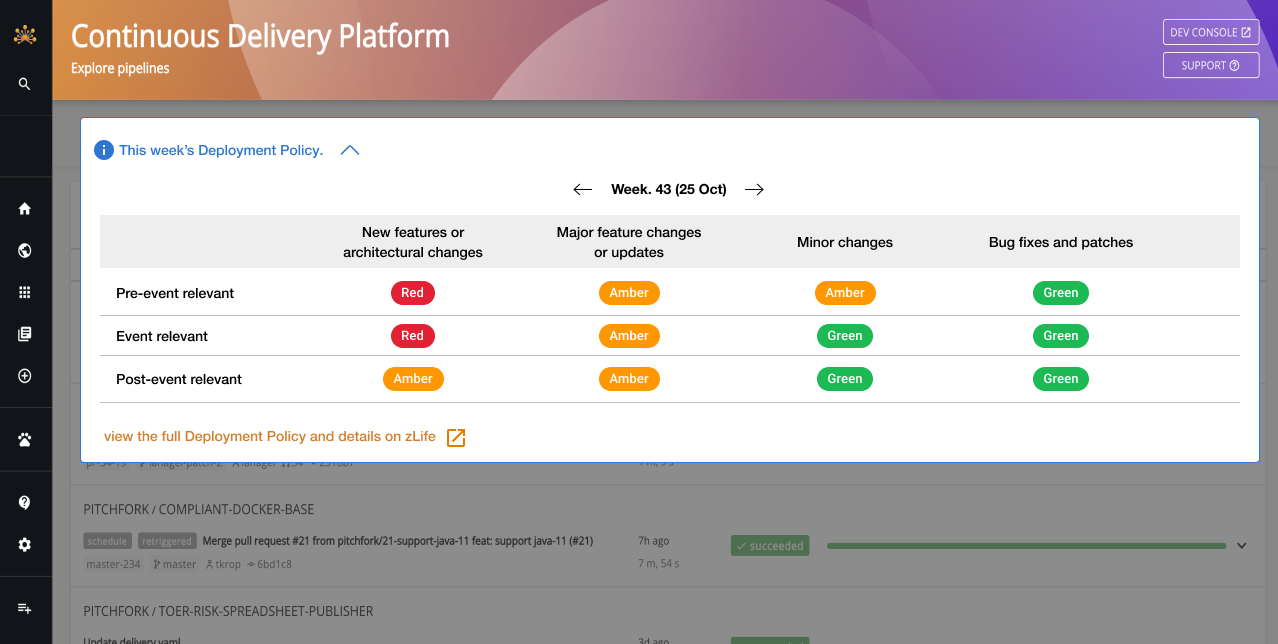Click 'Post-event relevant' row label

179,379
